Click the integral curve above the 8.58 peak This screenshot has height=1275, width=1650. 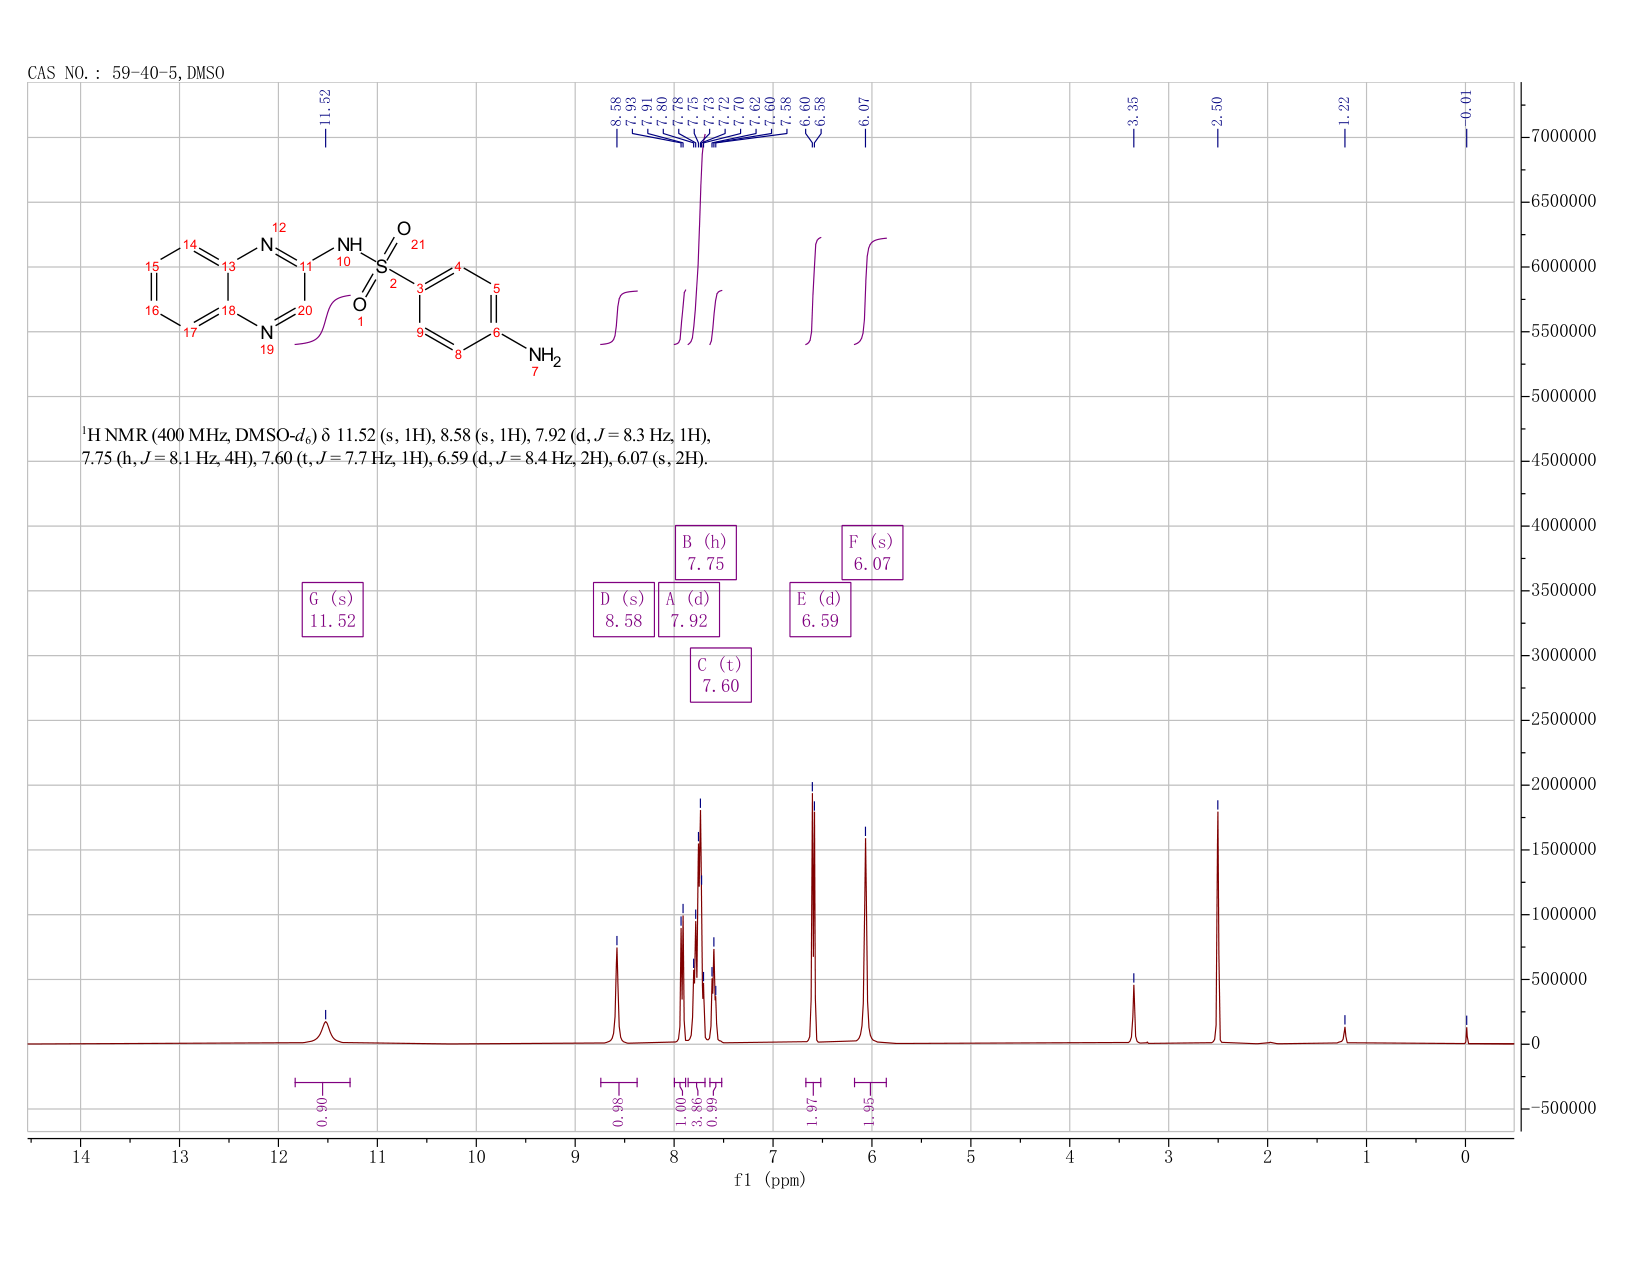pos(617,317)
